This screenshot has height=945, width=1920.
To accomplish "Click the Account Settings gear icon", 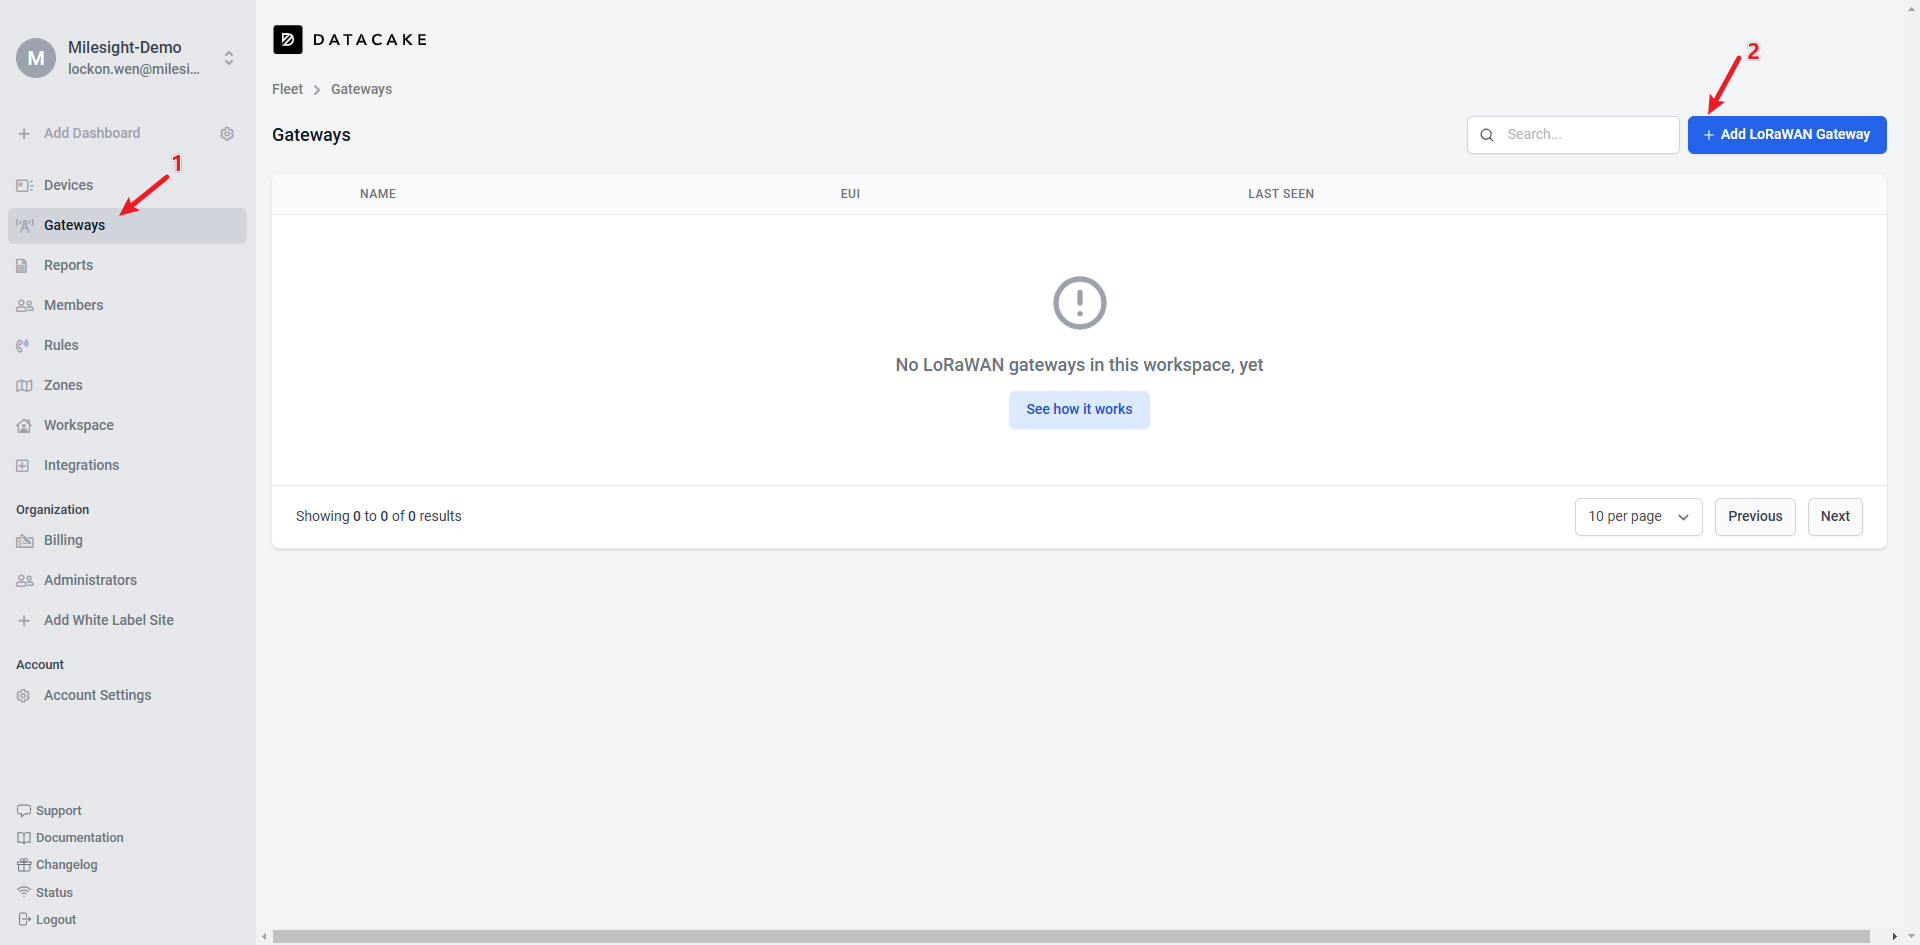I will tap(23, 696).
